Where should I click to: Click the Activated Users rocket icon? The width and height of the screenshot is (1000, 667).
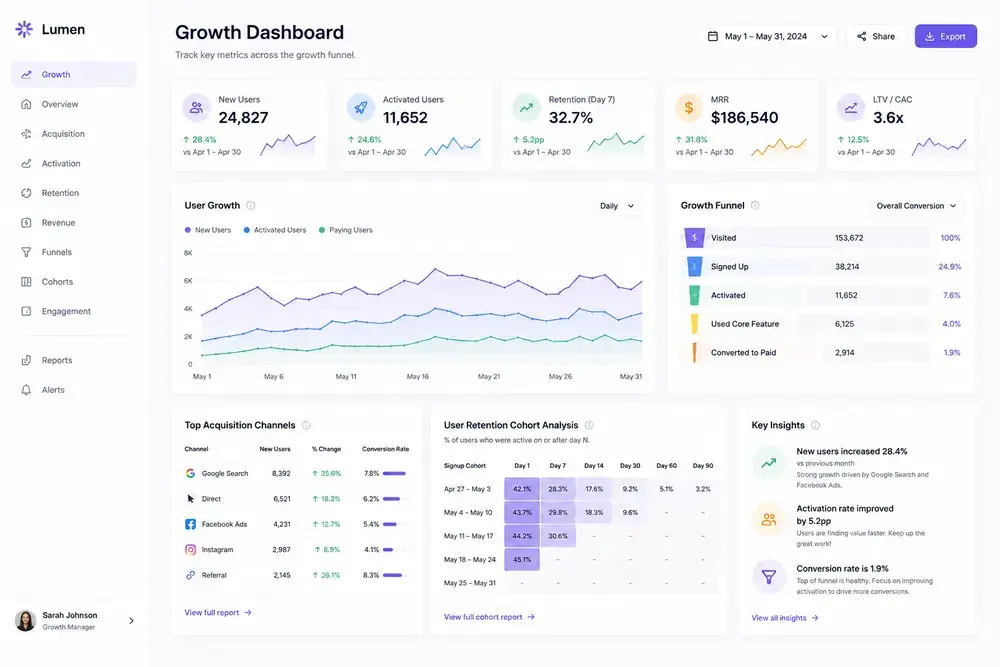361,108
